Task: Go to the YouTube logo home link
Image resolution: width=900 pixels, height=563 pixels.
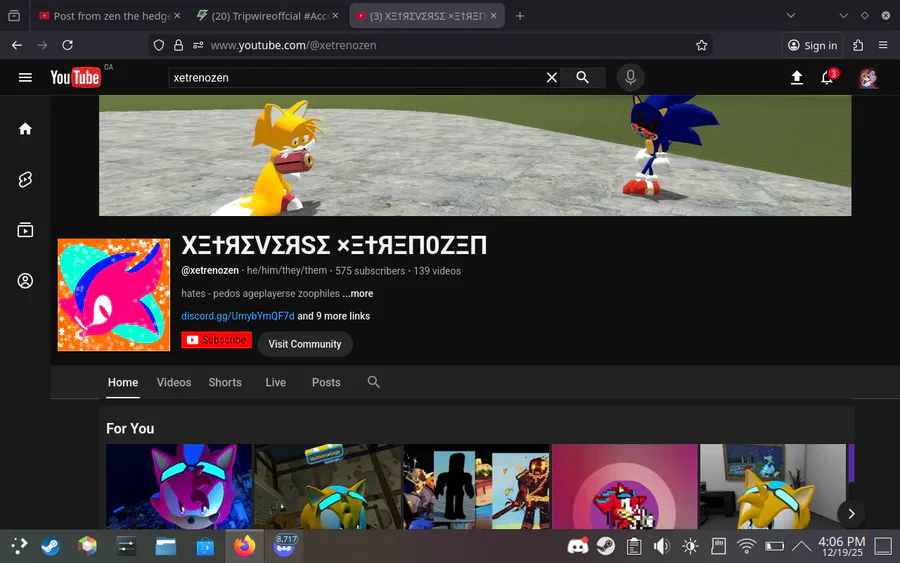Action: [75, 77]
